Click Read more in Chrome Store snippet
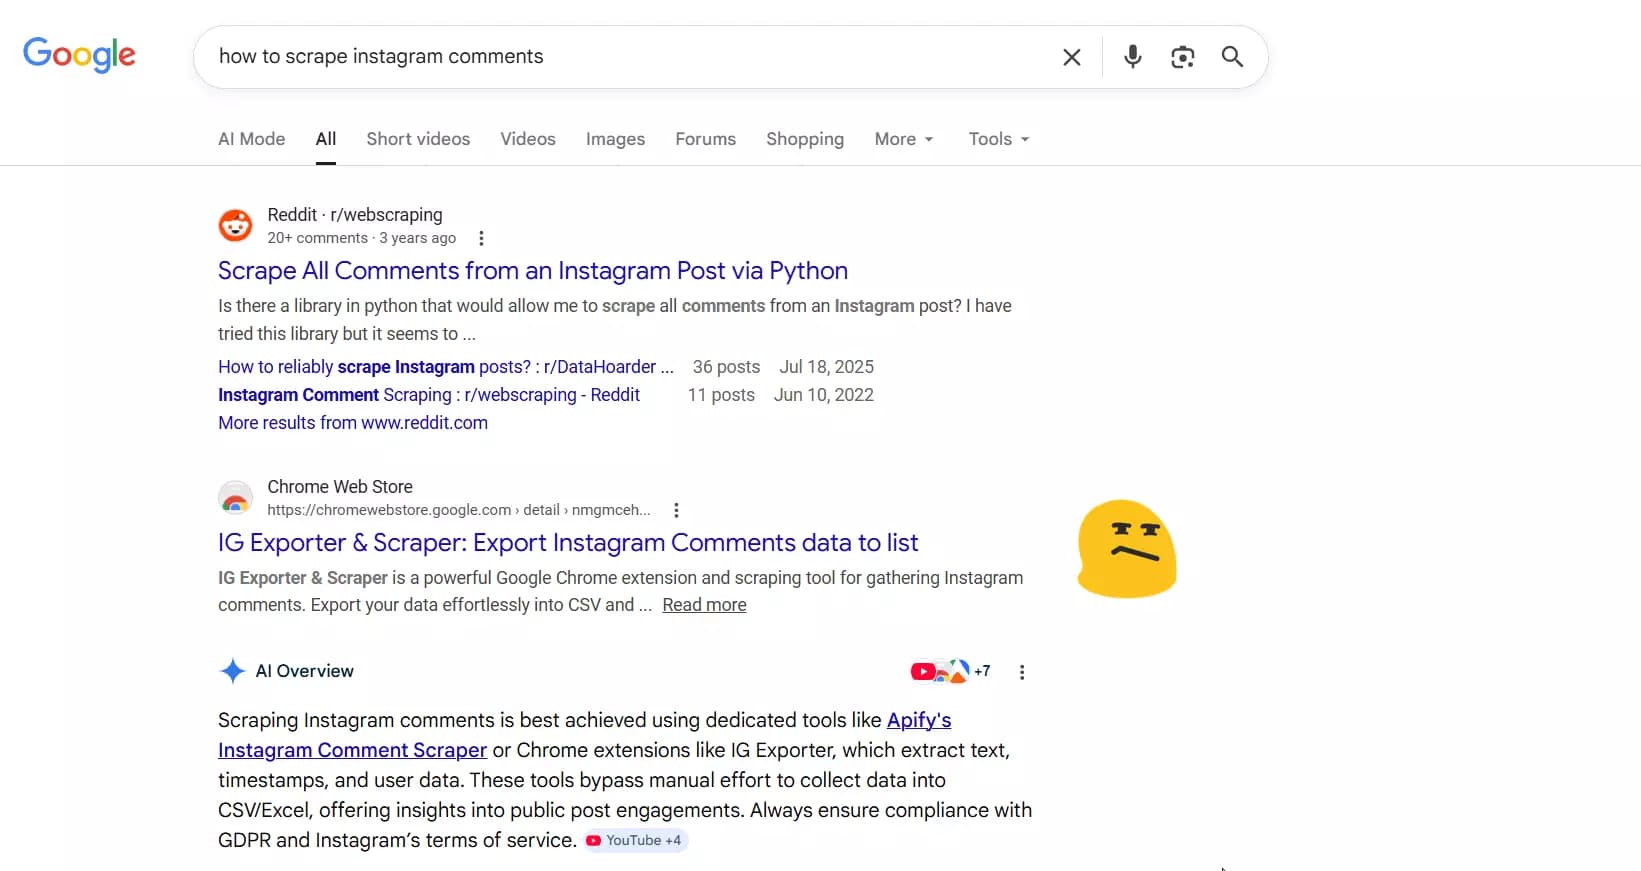Screen dimensions: 1641x871 point(704,605)
